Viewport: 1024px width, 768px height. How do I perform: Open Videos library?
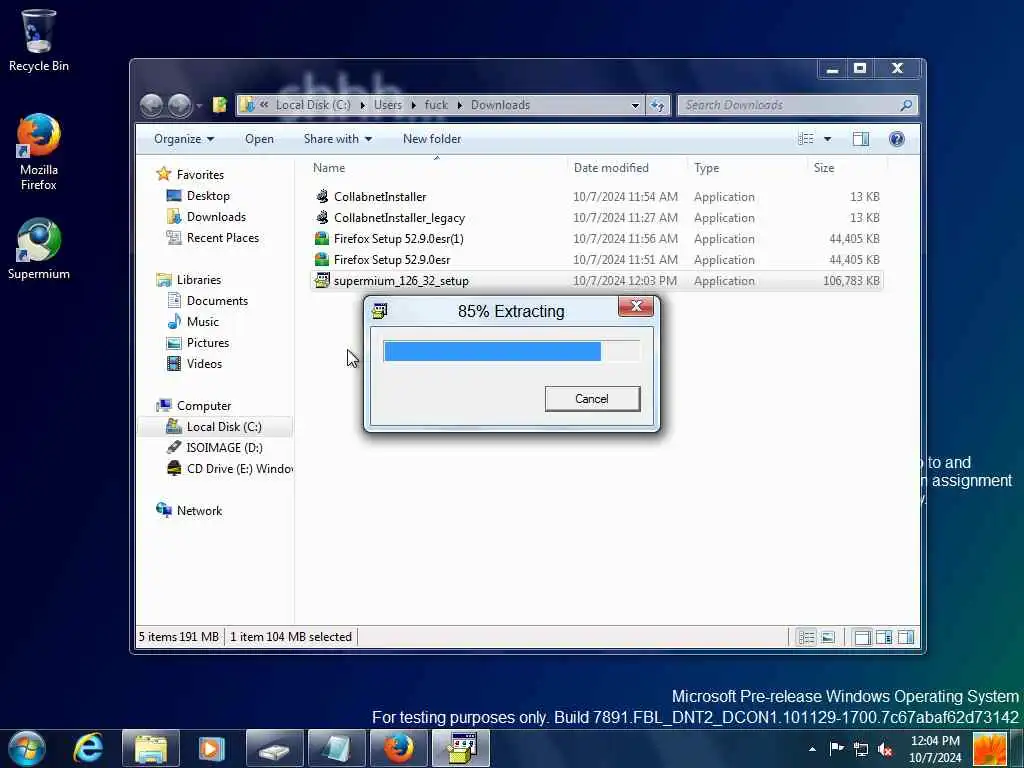point(194,364)
